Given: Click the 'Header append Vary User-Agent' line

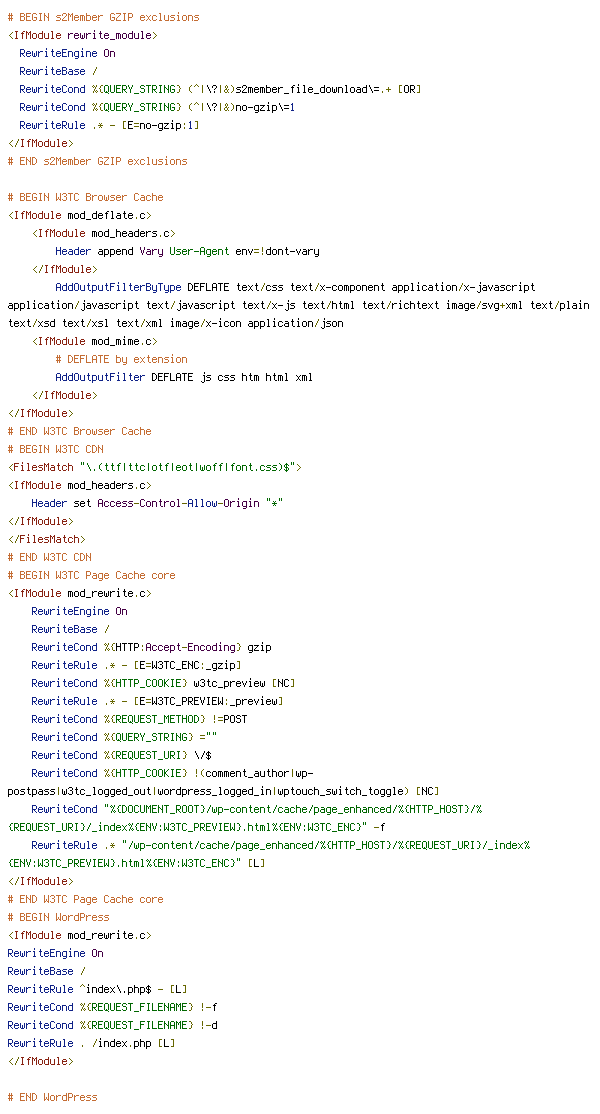Looking at the screenshot, I should (187, 252).
